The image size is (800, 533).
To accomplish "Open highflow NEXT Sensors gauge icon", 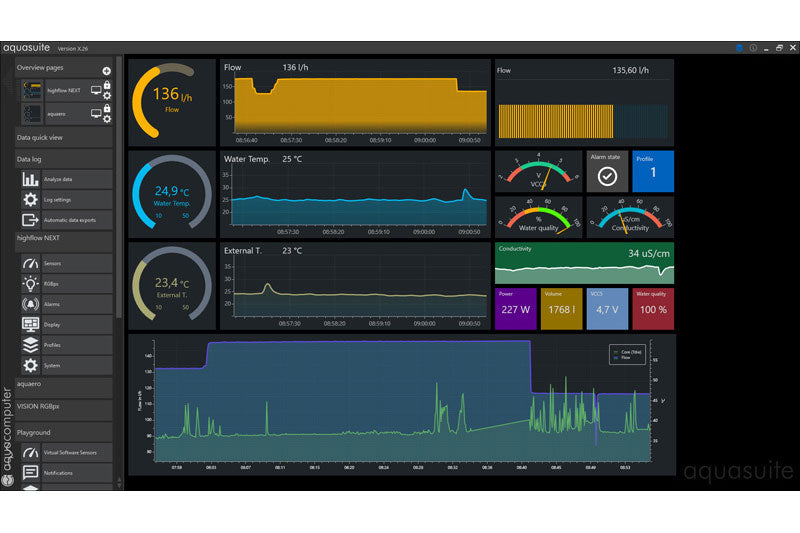I will (30, 262).
